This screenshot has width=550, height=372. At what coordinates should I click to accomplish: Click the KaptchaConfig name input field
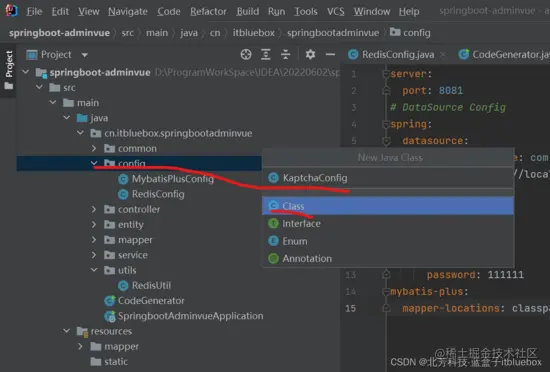(388, 178)
